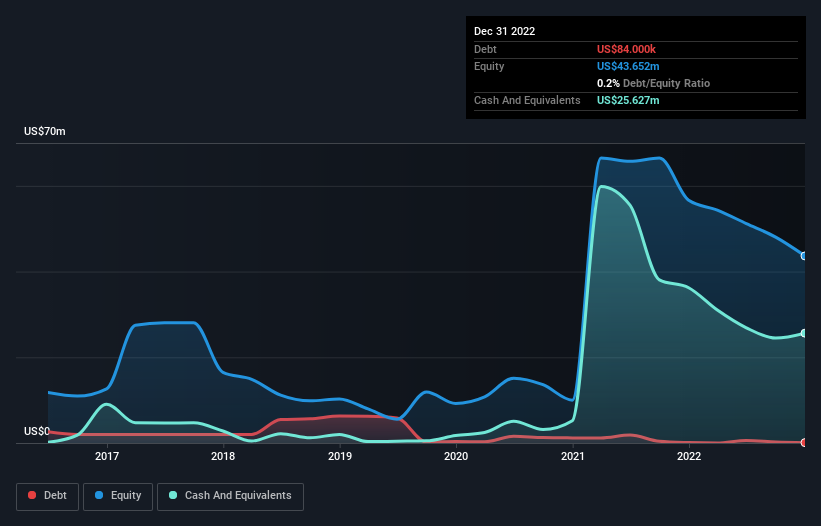
Task: Click the US$25.627m cash value
Action: (628, 100)
